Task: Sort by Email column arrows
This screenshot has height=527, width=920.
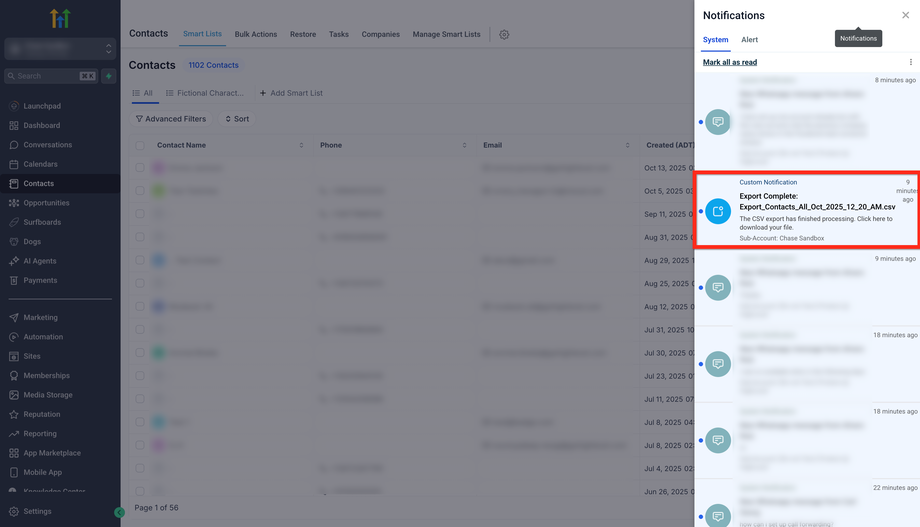Action: click(x=627, y=146)
